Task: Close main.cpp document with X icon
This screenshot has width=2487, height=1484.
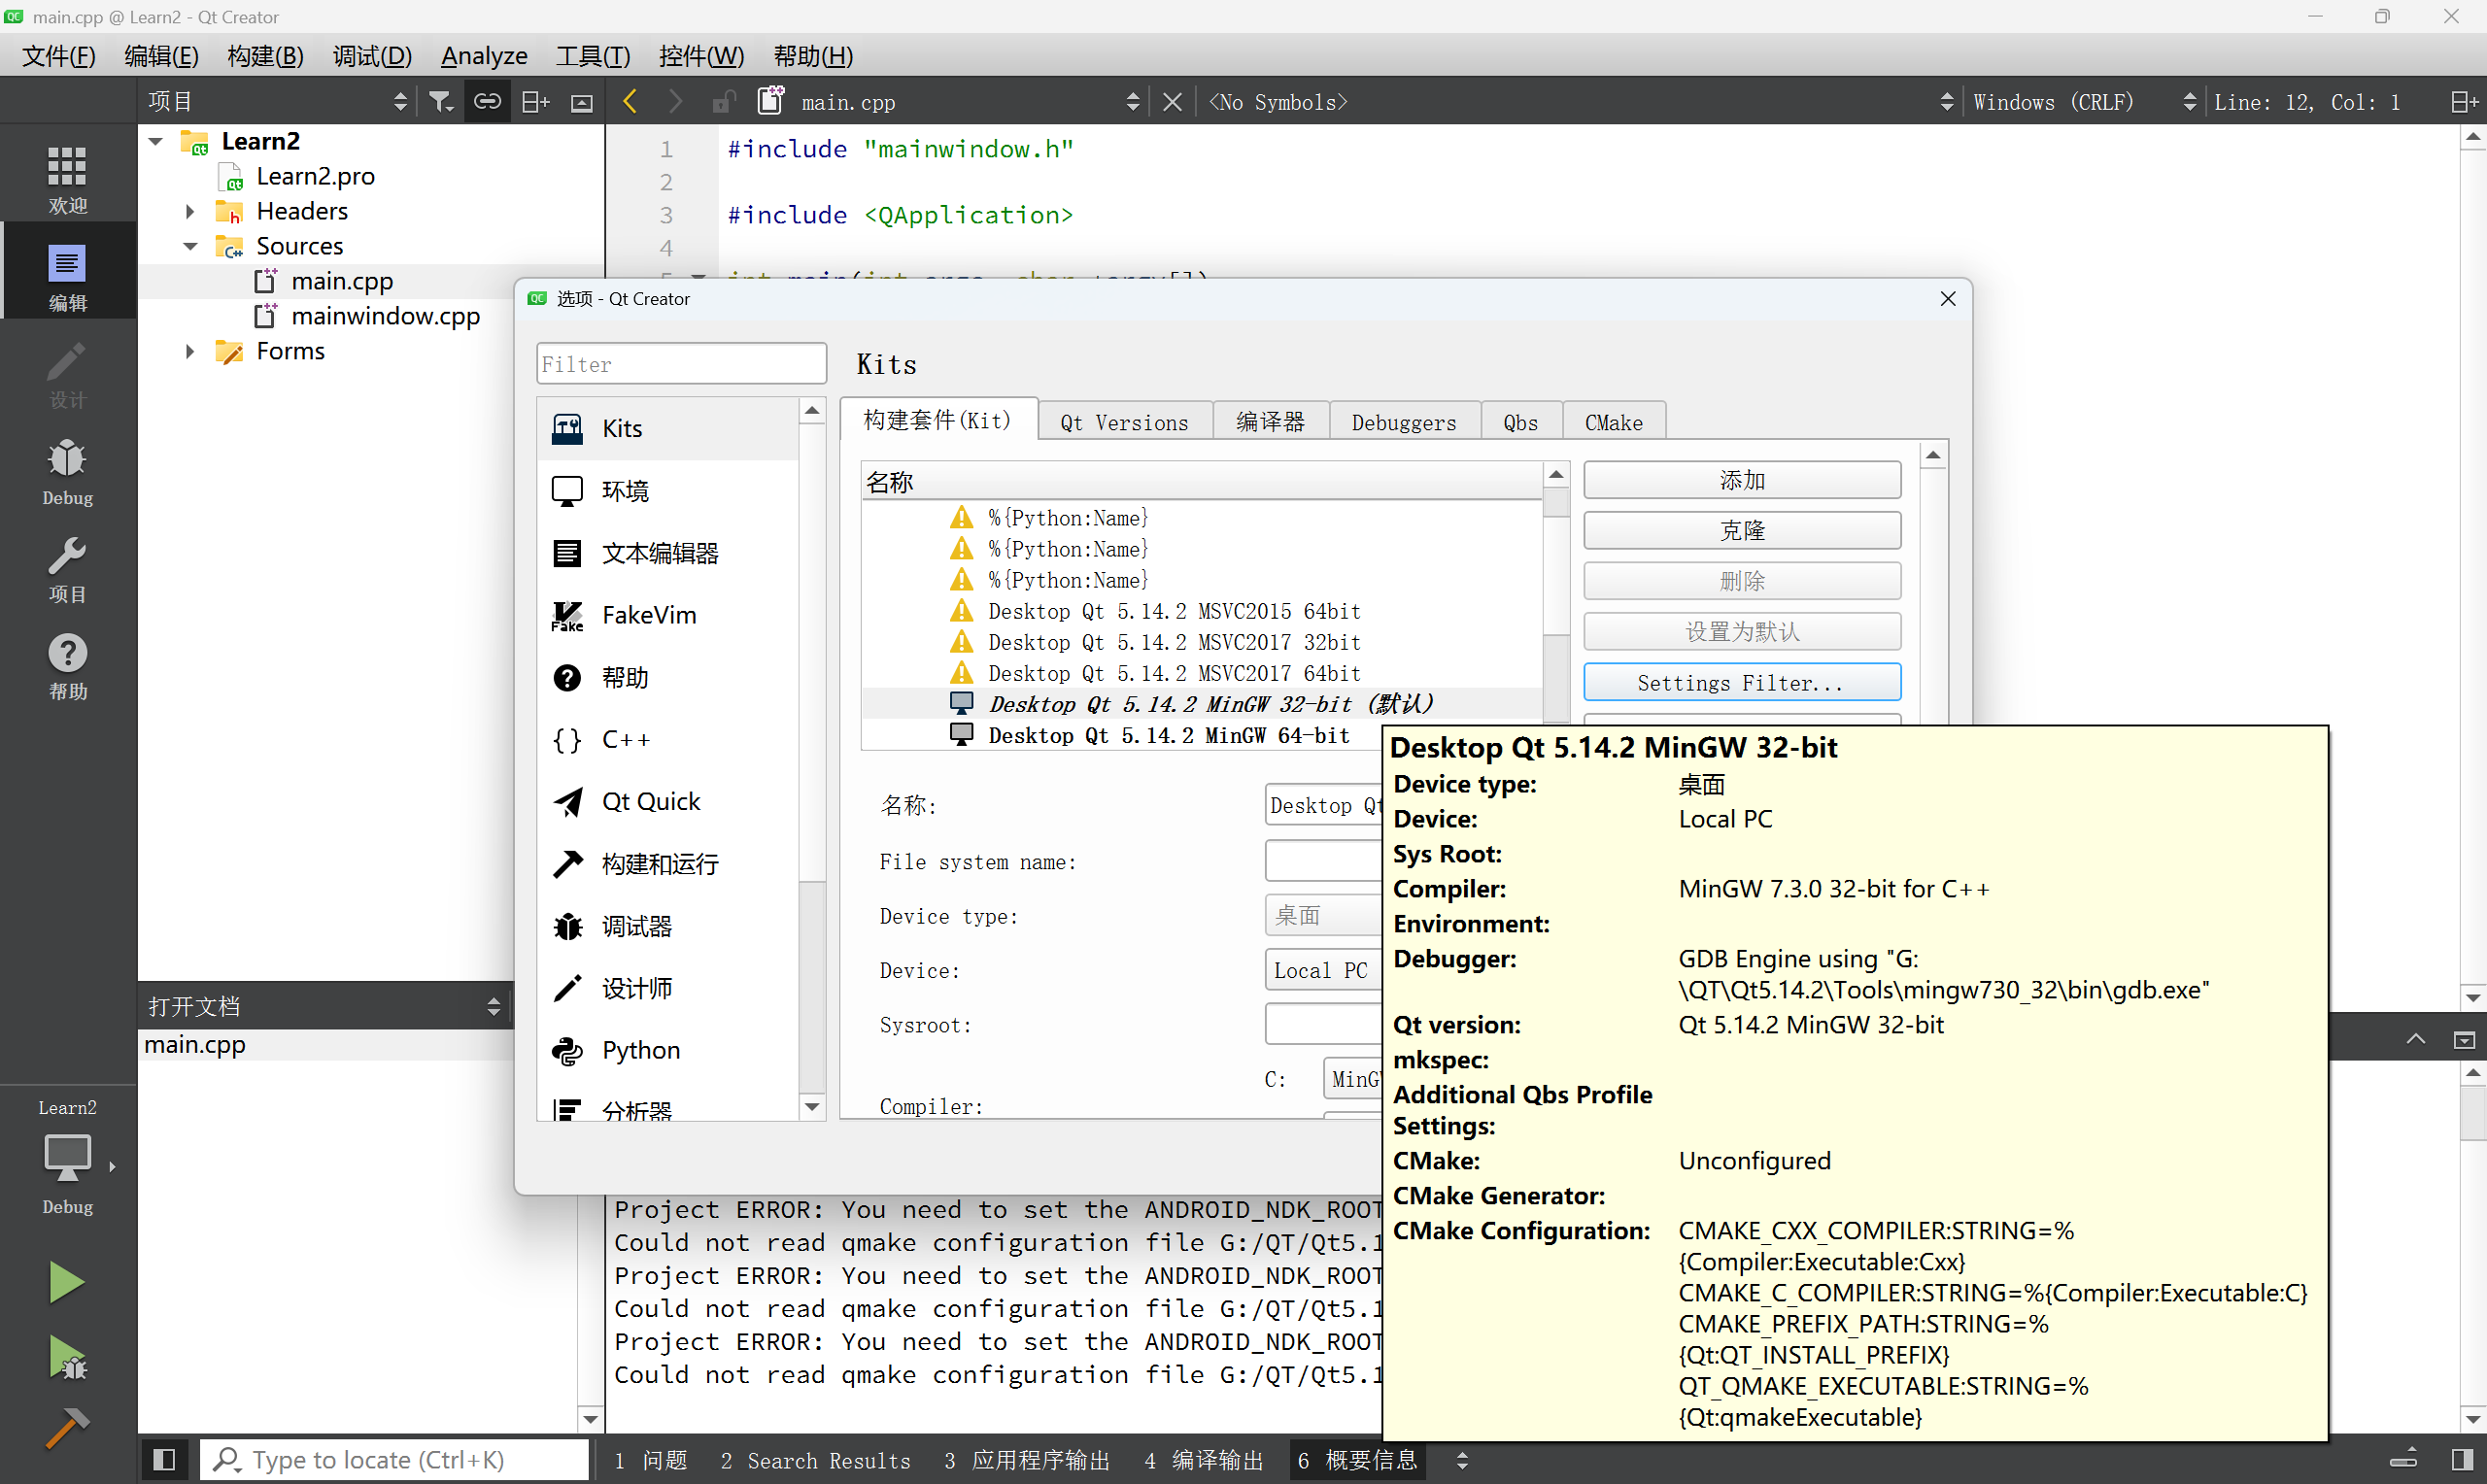Action: (1173, 102)
